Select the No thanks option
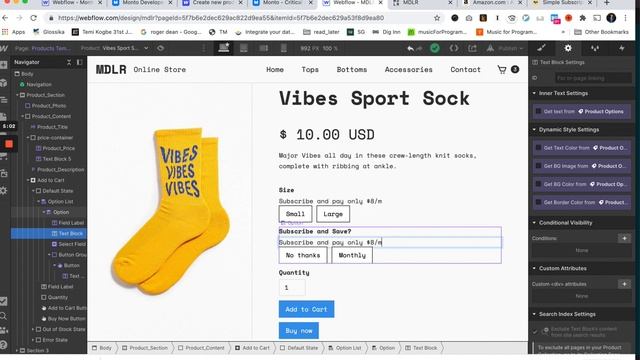The height and width of the screenshot is (360, 640). [303, 255]
